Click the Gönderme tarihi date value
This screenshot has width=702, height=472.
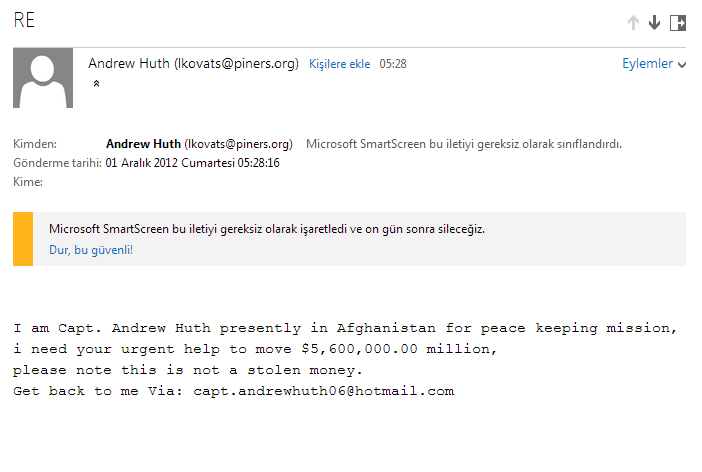pyautogui.click(x=193, y=163)
